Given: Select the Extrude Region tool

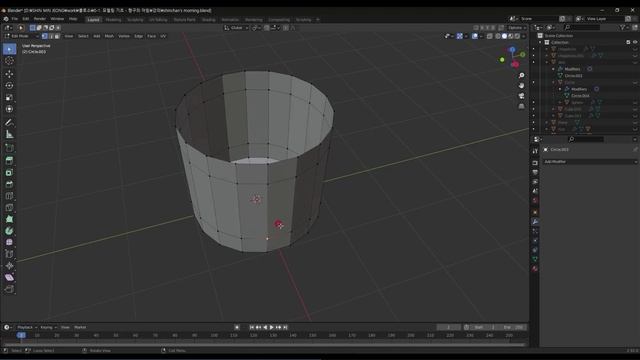Looking at the screenshot, I should pos(9,161).
